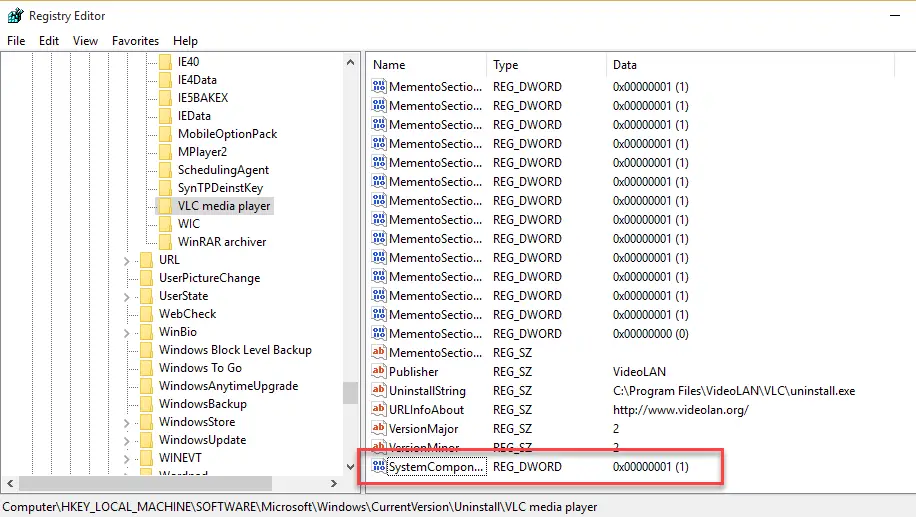The width and height of the screenshot is (916, 517).
Task: Select the VersionMajor value icon
Action: 379,429
